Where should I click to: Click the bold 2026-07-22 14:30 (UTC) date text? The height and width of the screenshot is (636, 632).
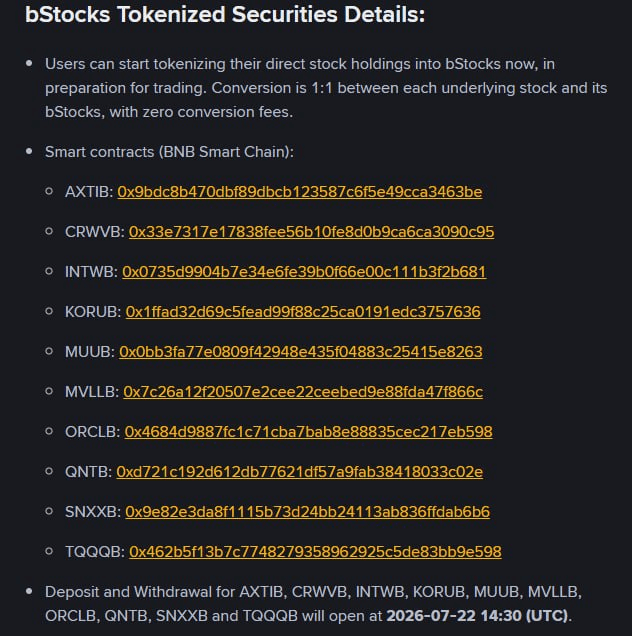click(477, 616)
